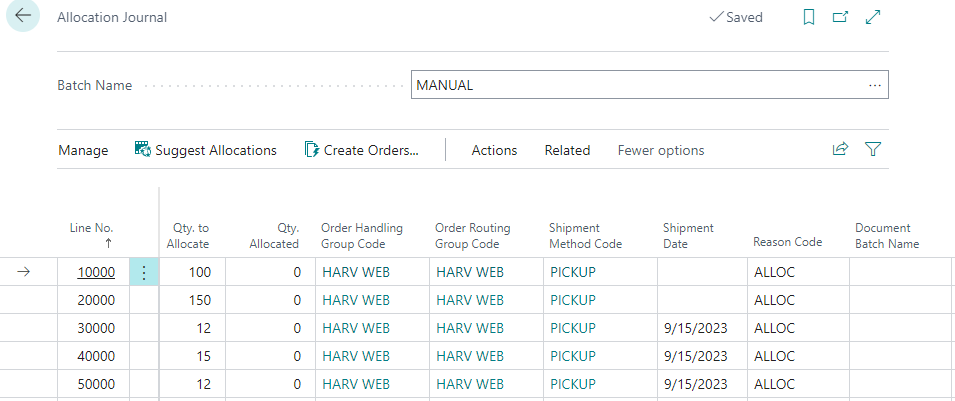The image size is (955, 401).
Task: Click the Suggest Allocations action
Action: (206, 150)
